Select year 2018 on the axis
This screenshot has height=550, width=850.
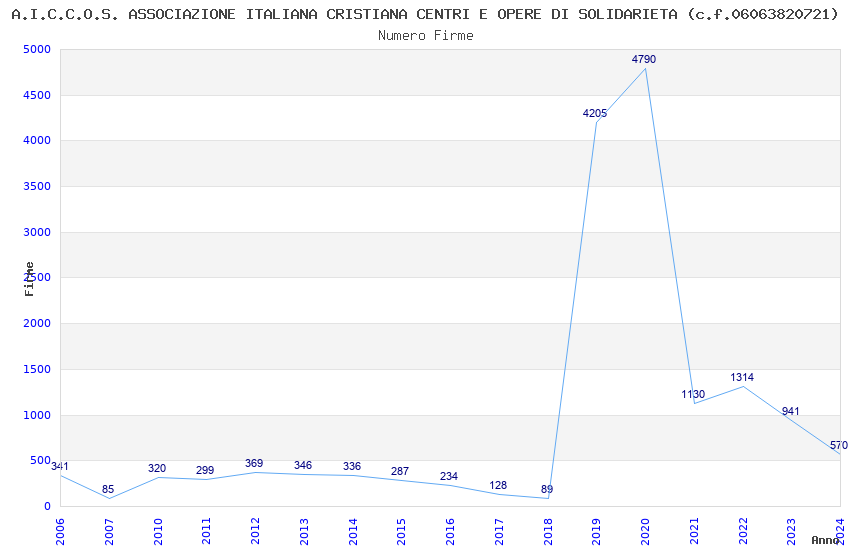coord(548,531)
